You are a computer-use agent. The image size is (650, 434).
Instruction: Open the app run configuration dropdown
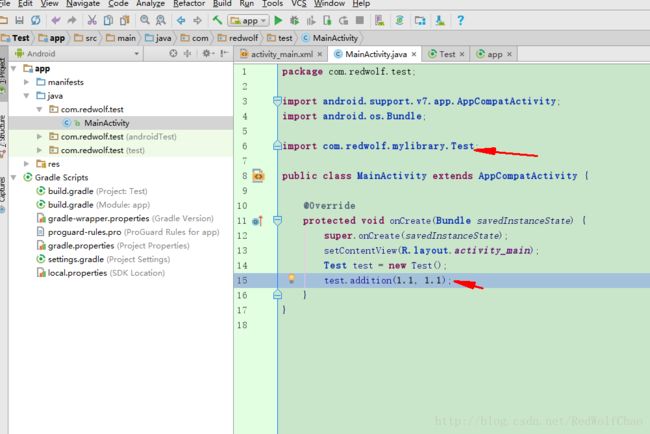248,20
